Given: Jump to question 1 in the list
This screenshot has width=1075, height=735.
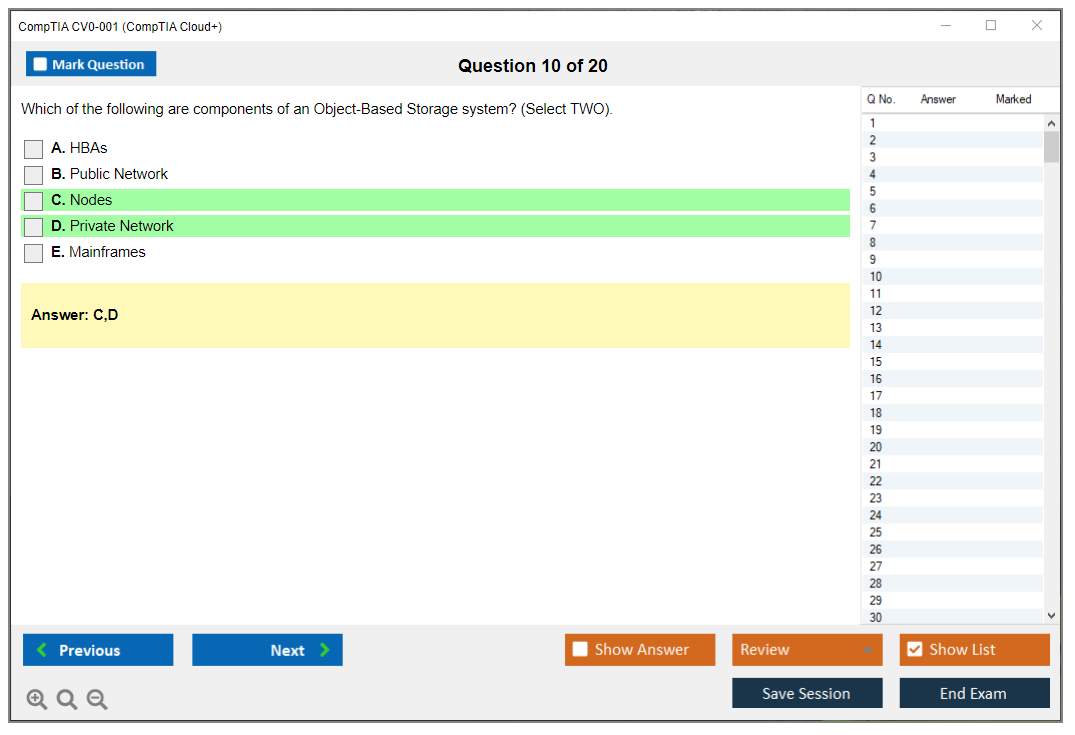Looking at the screenshot, I should tap(873, 123).
